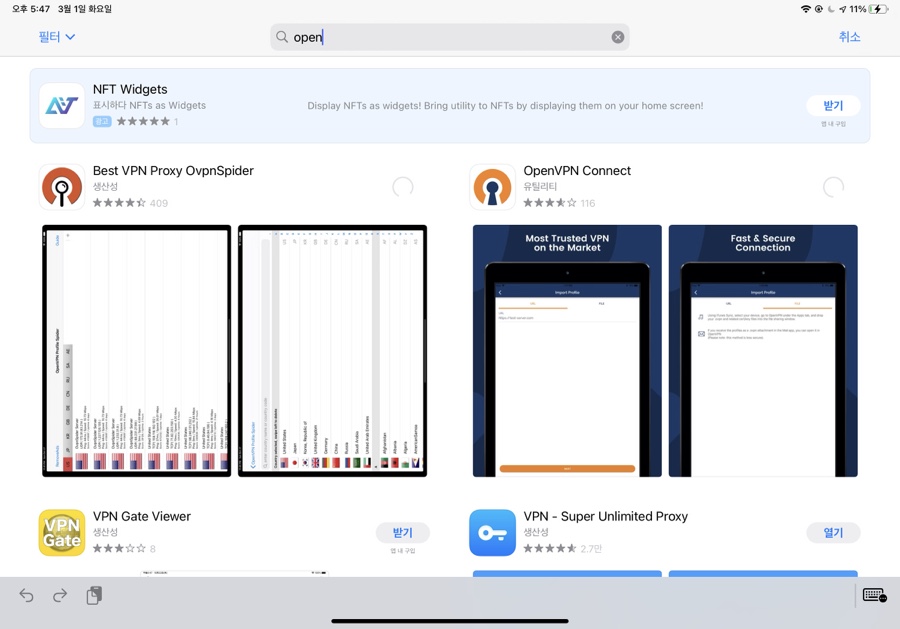Screen dimensions: 900x629
Task: Open the 필터 filter dropdown
Action: point(56,37)
